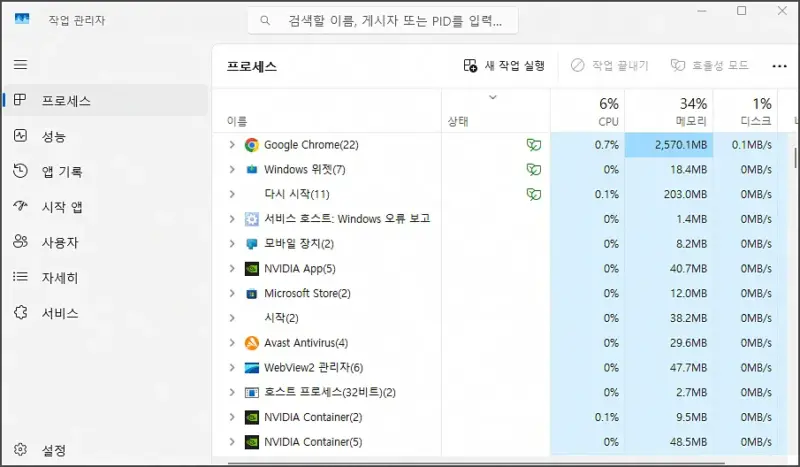
Task: Expand the NVIDIA Container(5) group
Action: [232, 442]
